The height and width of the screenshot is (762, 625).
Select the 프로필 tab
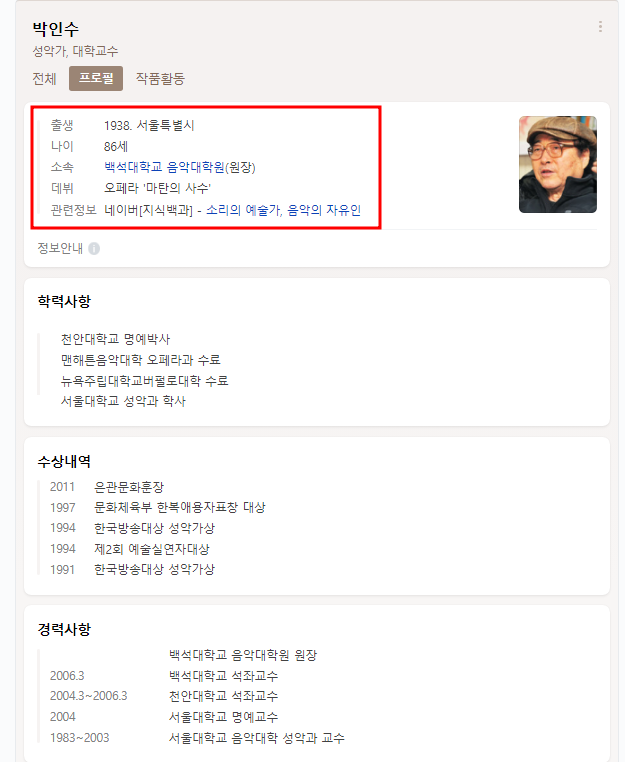click(x=96, y=78)
